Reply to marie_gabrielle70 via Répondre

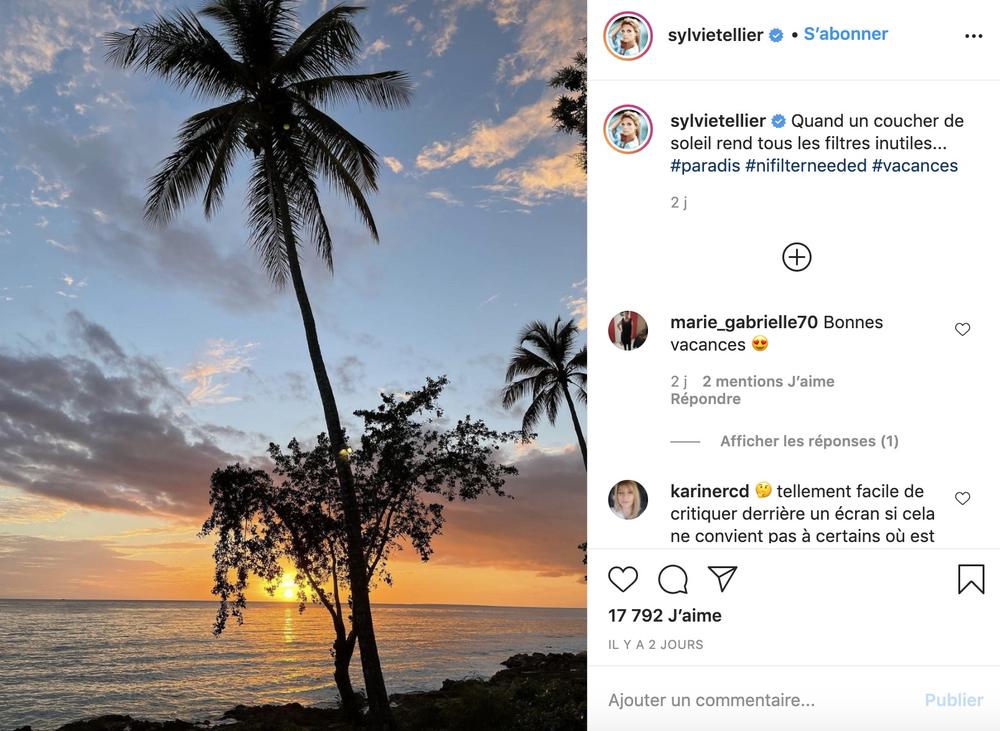pos(705,399)
